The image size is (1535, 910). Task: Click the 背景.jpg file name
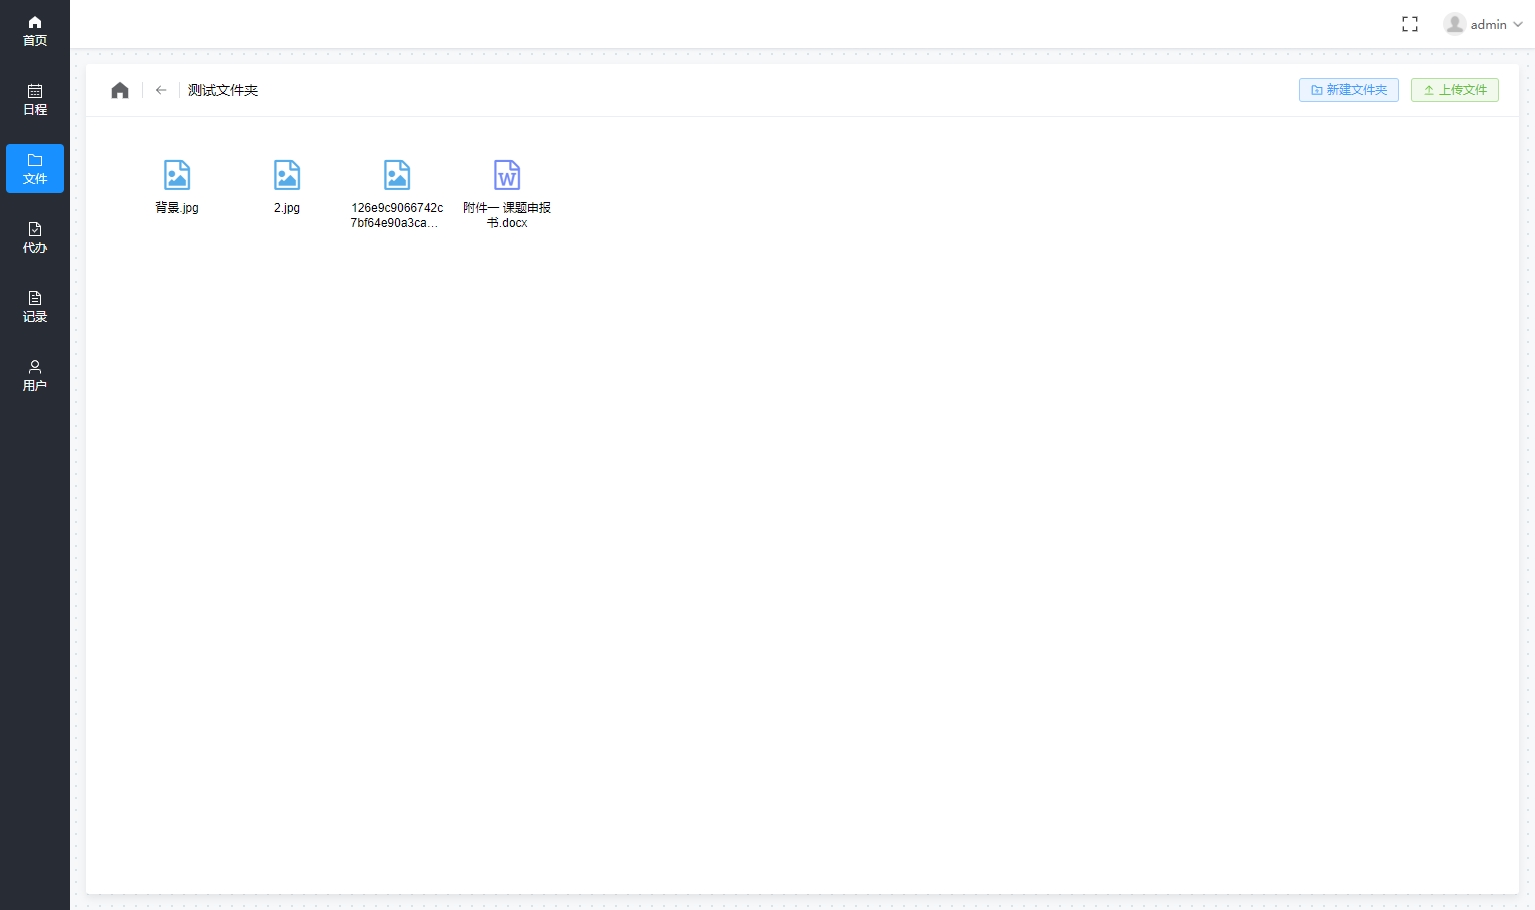(x=177, y=208)
